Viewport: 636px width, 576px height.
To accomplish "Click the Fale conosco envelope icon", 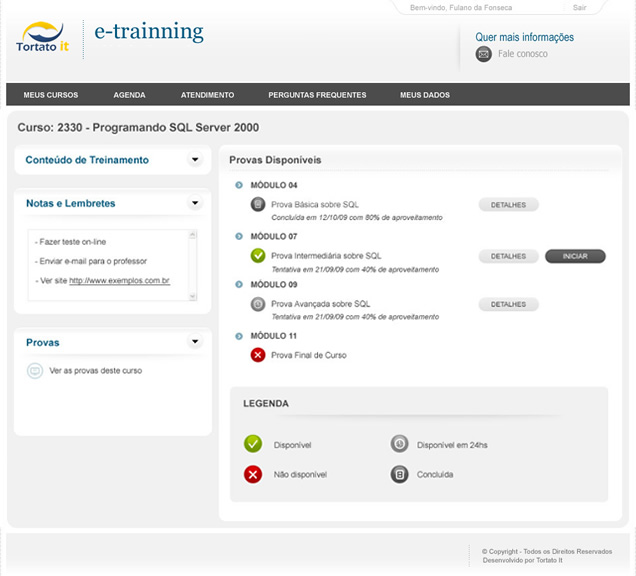I will coord(483,54).
